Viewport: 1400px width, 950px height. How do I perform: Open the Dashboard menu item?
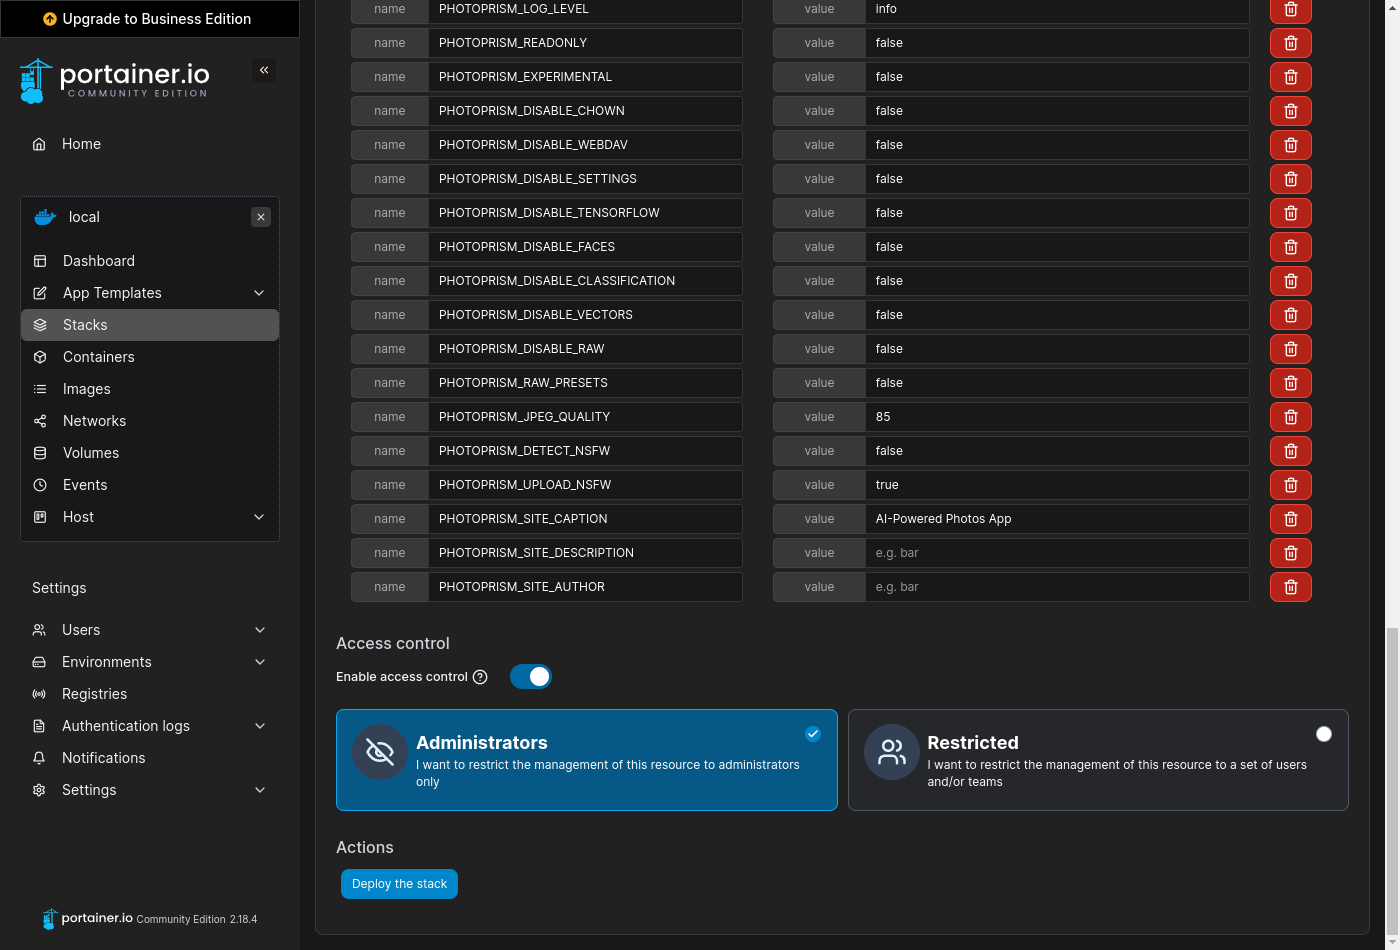tap(98, 261)
